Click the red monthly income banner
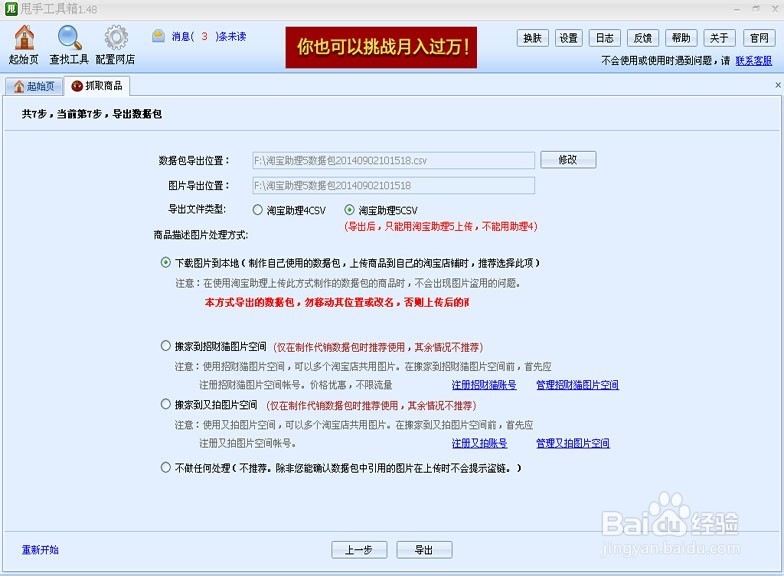The image size is (784, 576). point(381,47)
